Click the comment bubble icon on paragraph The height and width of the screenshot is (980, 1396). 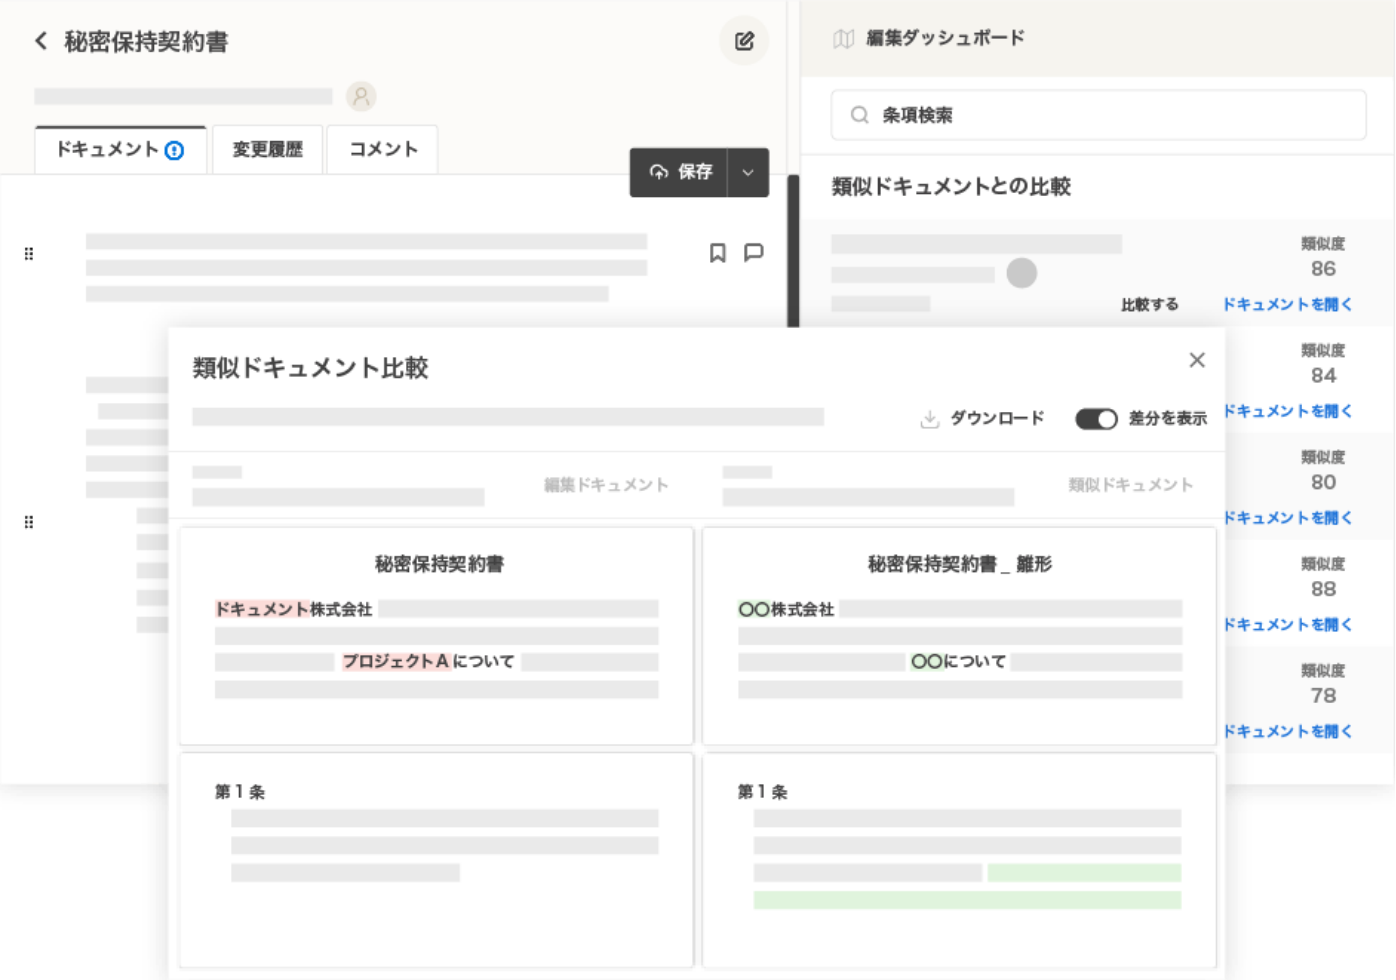point(754,253)
